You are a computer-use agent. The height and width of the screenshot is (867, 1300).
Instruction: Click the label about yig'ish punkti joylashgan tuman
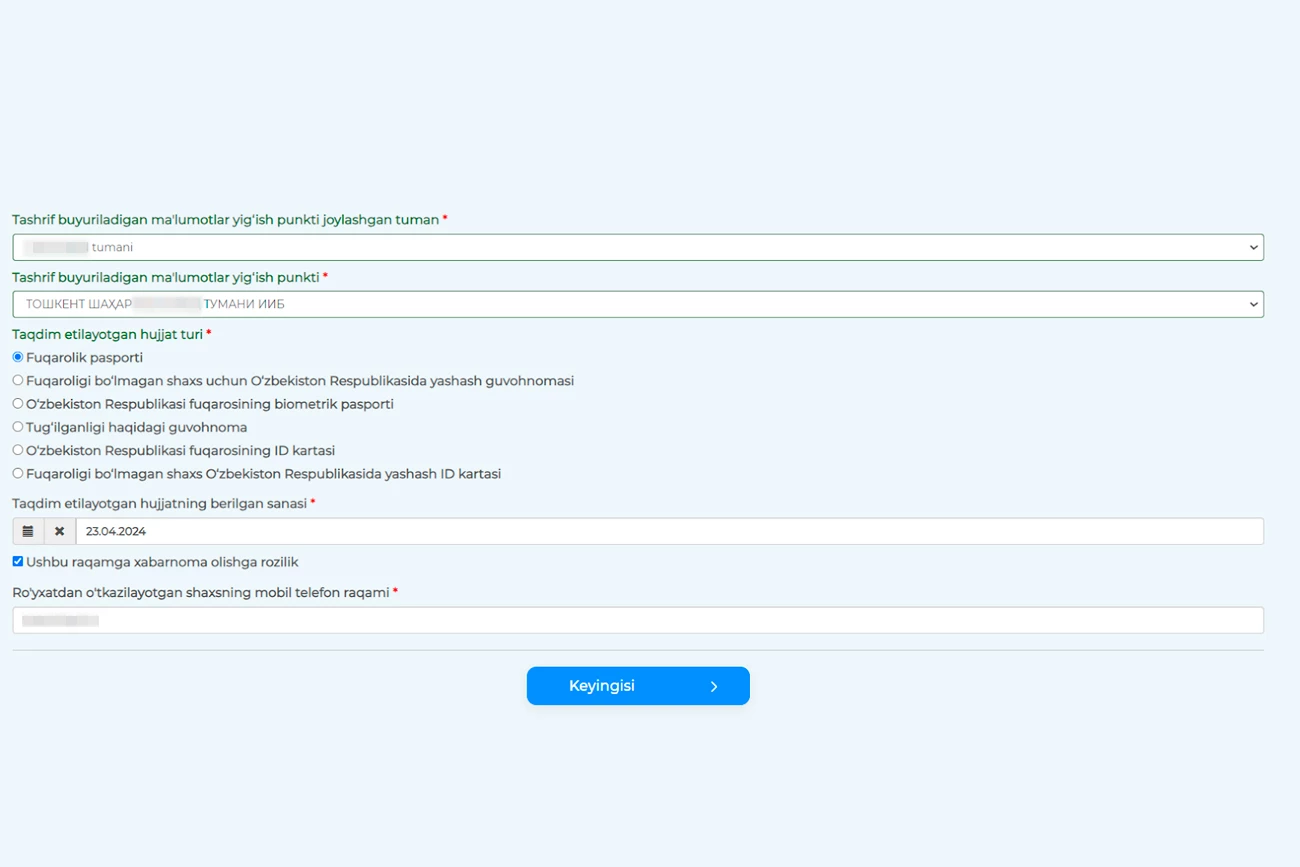(226, 219)
